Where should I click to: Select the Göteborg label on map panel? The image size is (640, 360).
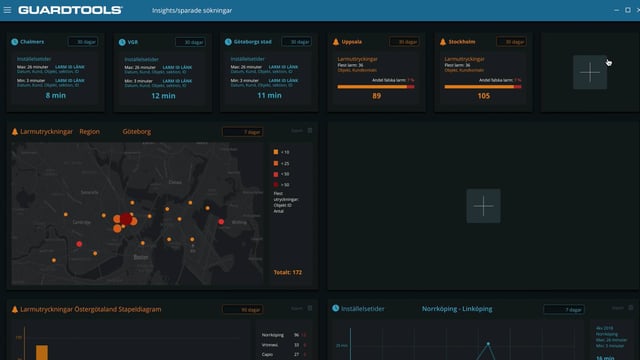coord(137,131)
